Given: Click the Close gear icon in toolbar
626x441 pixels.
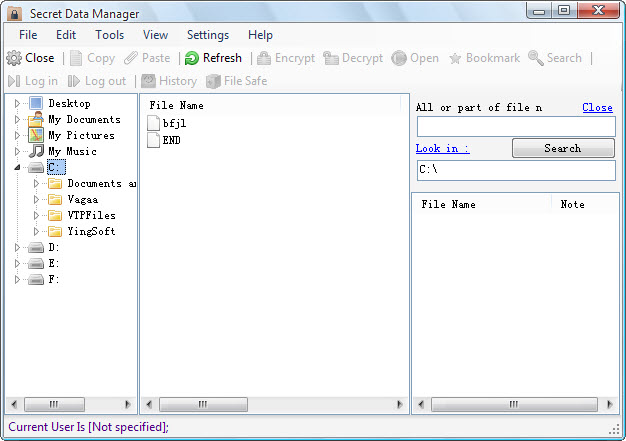Looking at the screenshot, I should [x=14, y=58].
